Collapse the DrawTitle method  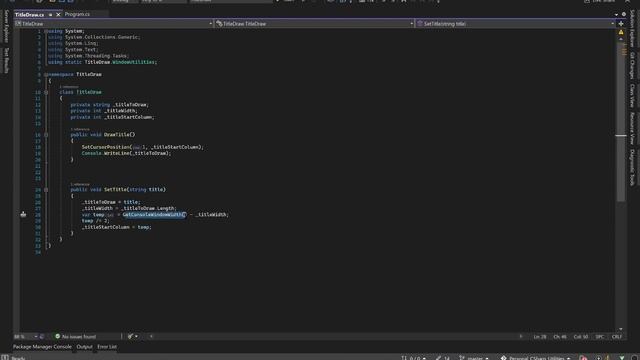click(46, 135)
